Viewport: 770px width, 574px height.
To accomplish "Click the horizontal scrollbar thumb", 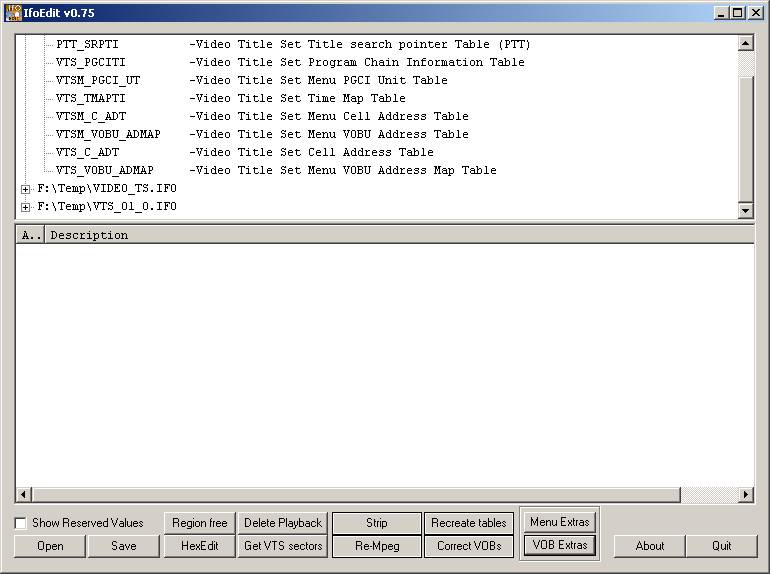I will [x=357, y=494].
